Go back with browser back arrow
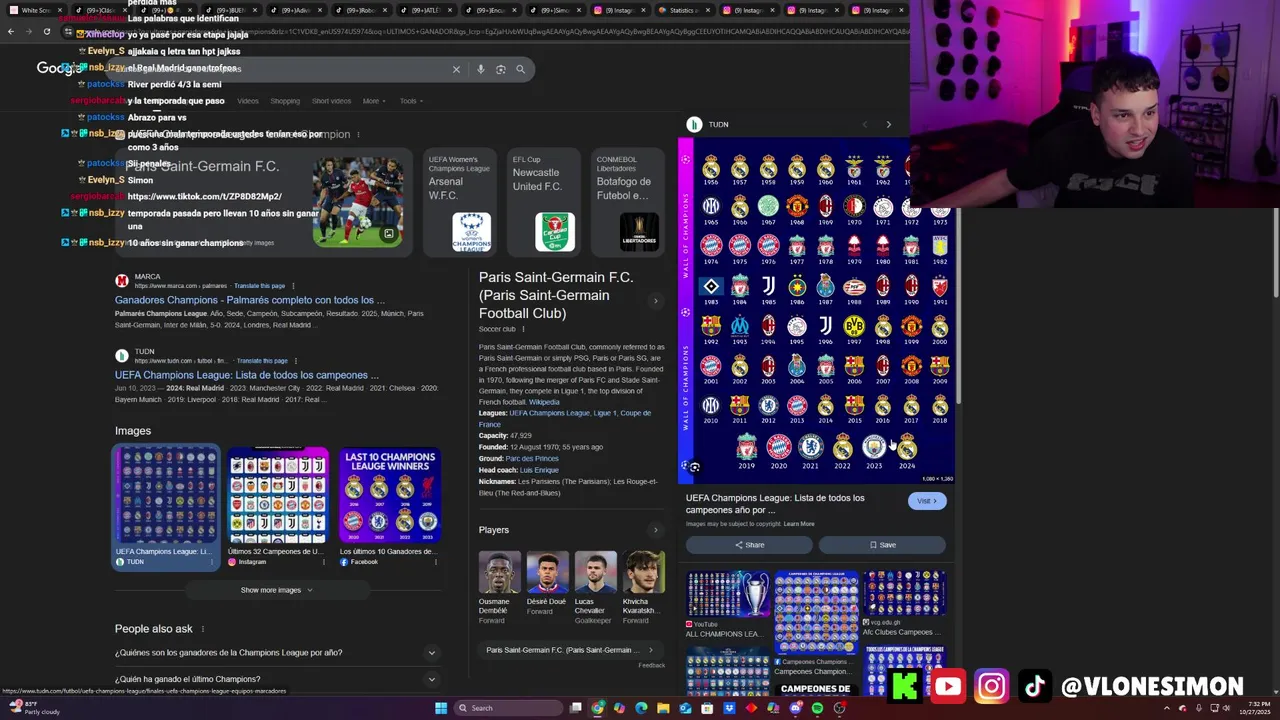The width and height of the screenshot is (1280, 720). pyautogui.click(x=11, y=32)
